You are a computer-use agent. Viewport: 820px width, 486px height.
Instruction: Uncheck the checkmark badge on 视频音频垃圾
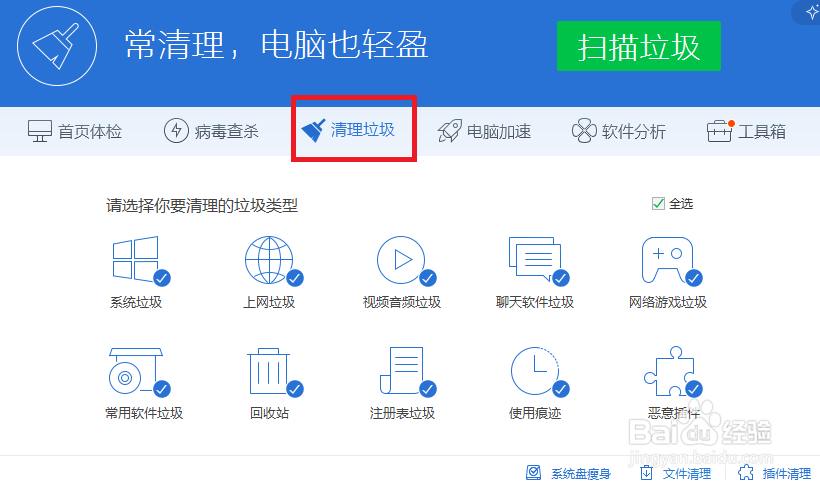pos(428,278)
